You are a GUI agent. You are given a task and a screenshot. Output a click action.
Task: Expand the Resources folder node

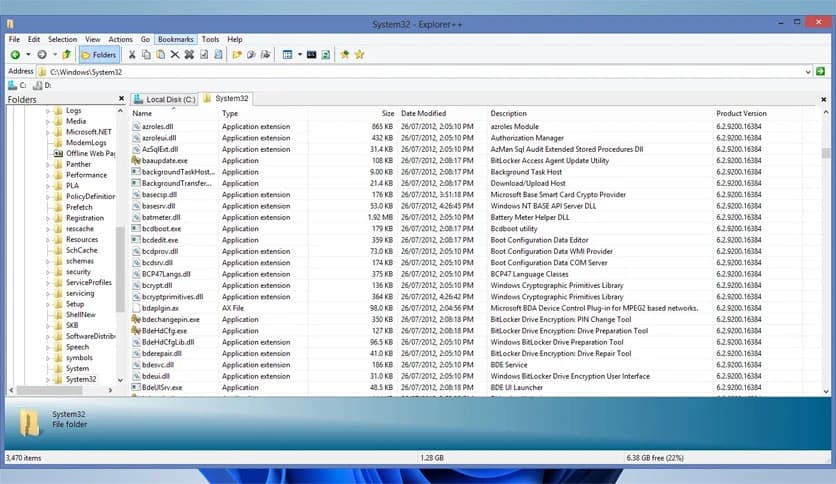47,240
